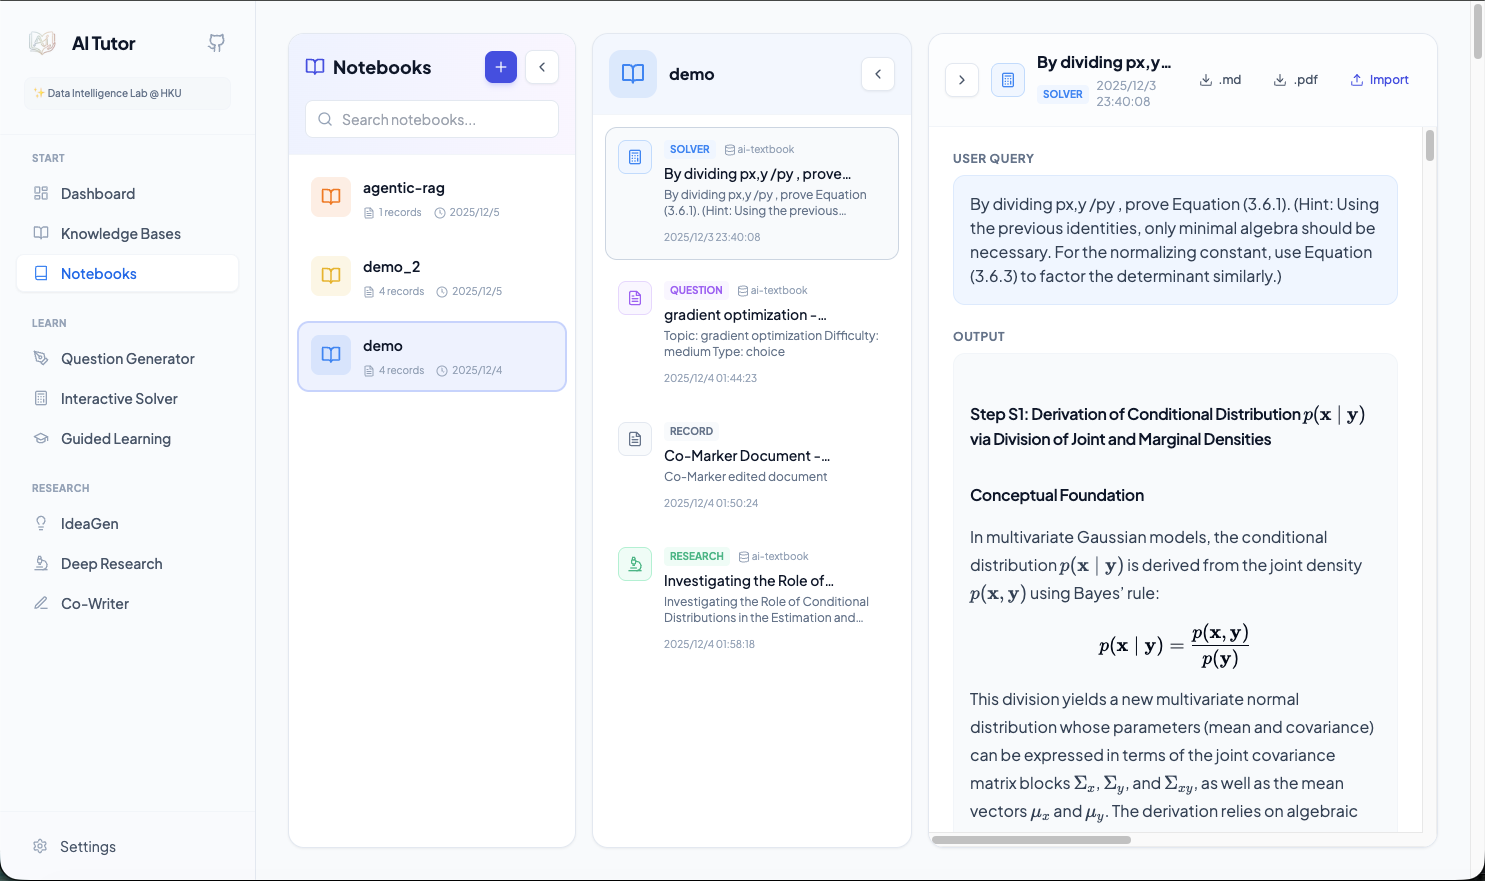Viewport: 1485px width, 881px height.
Task: Create a new notebook with the plus button
Action: coord(501,67)
